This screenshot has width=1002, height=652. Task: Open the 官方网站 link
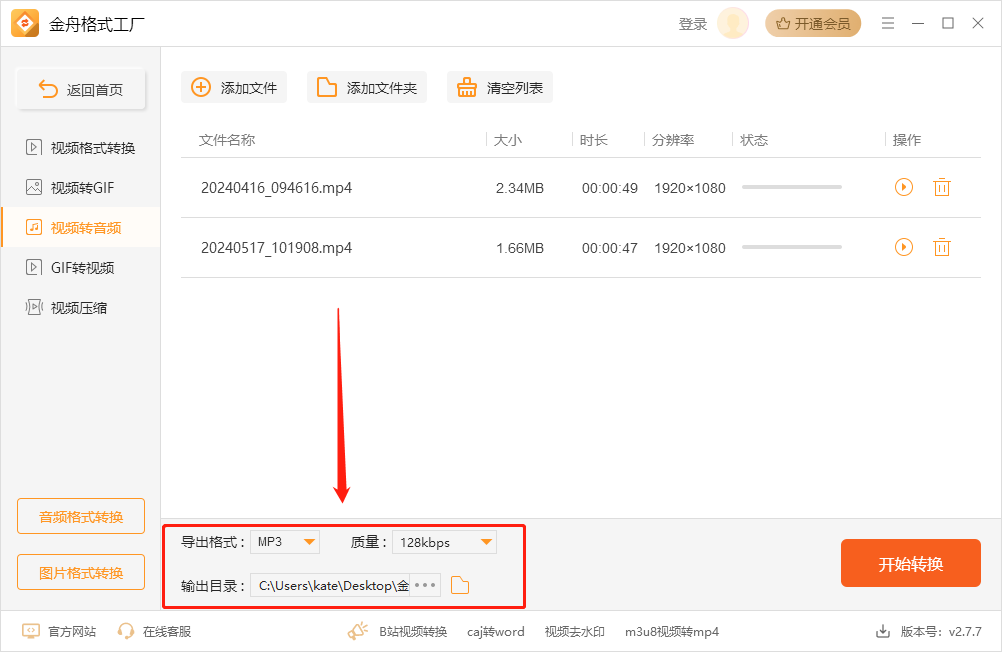pyautogui.click(x=59, y=632)
